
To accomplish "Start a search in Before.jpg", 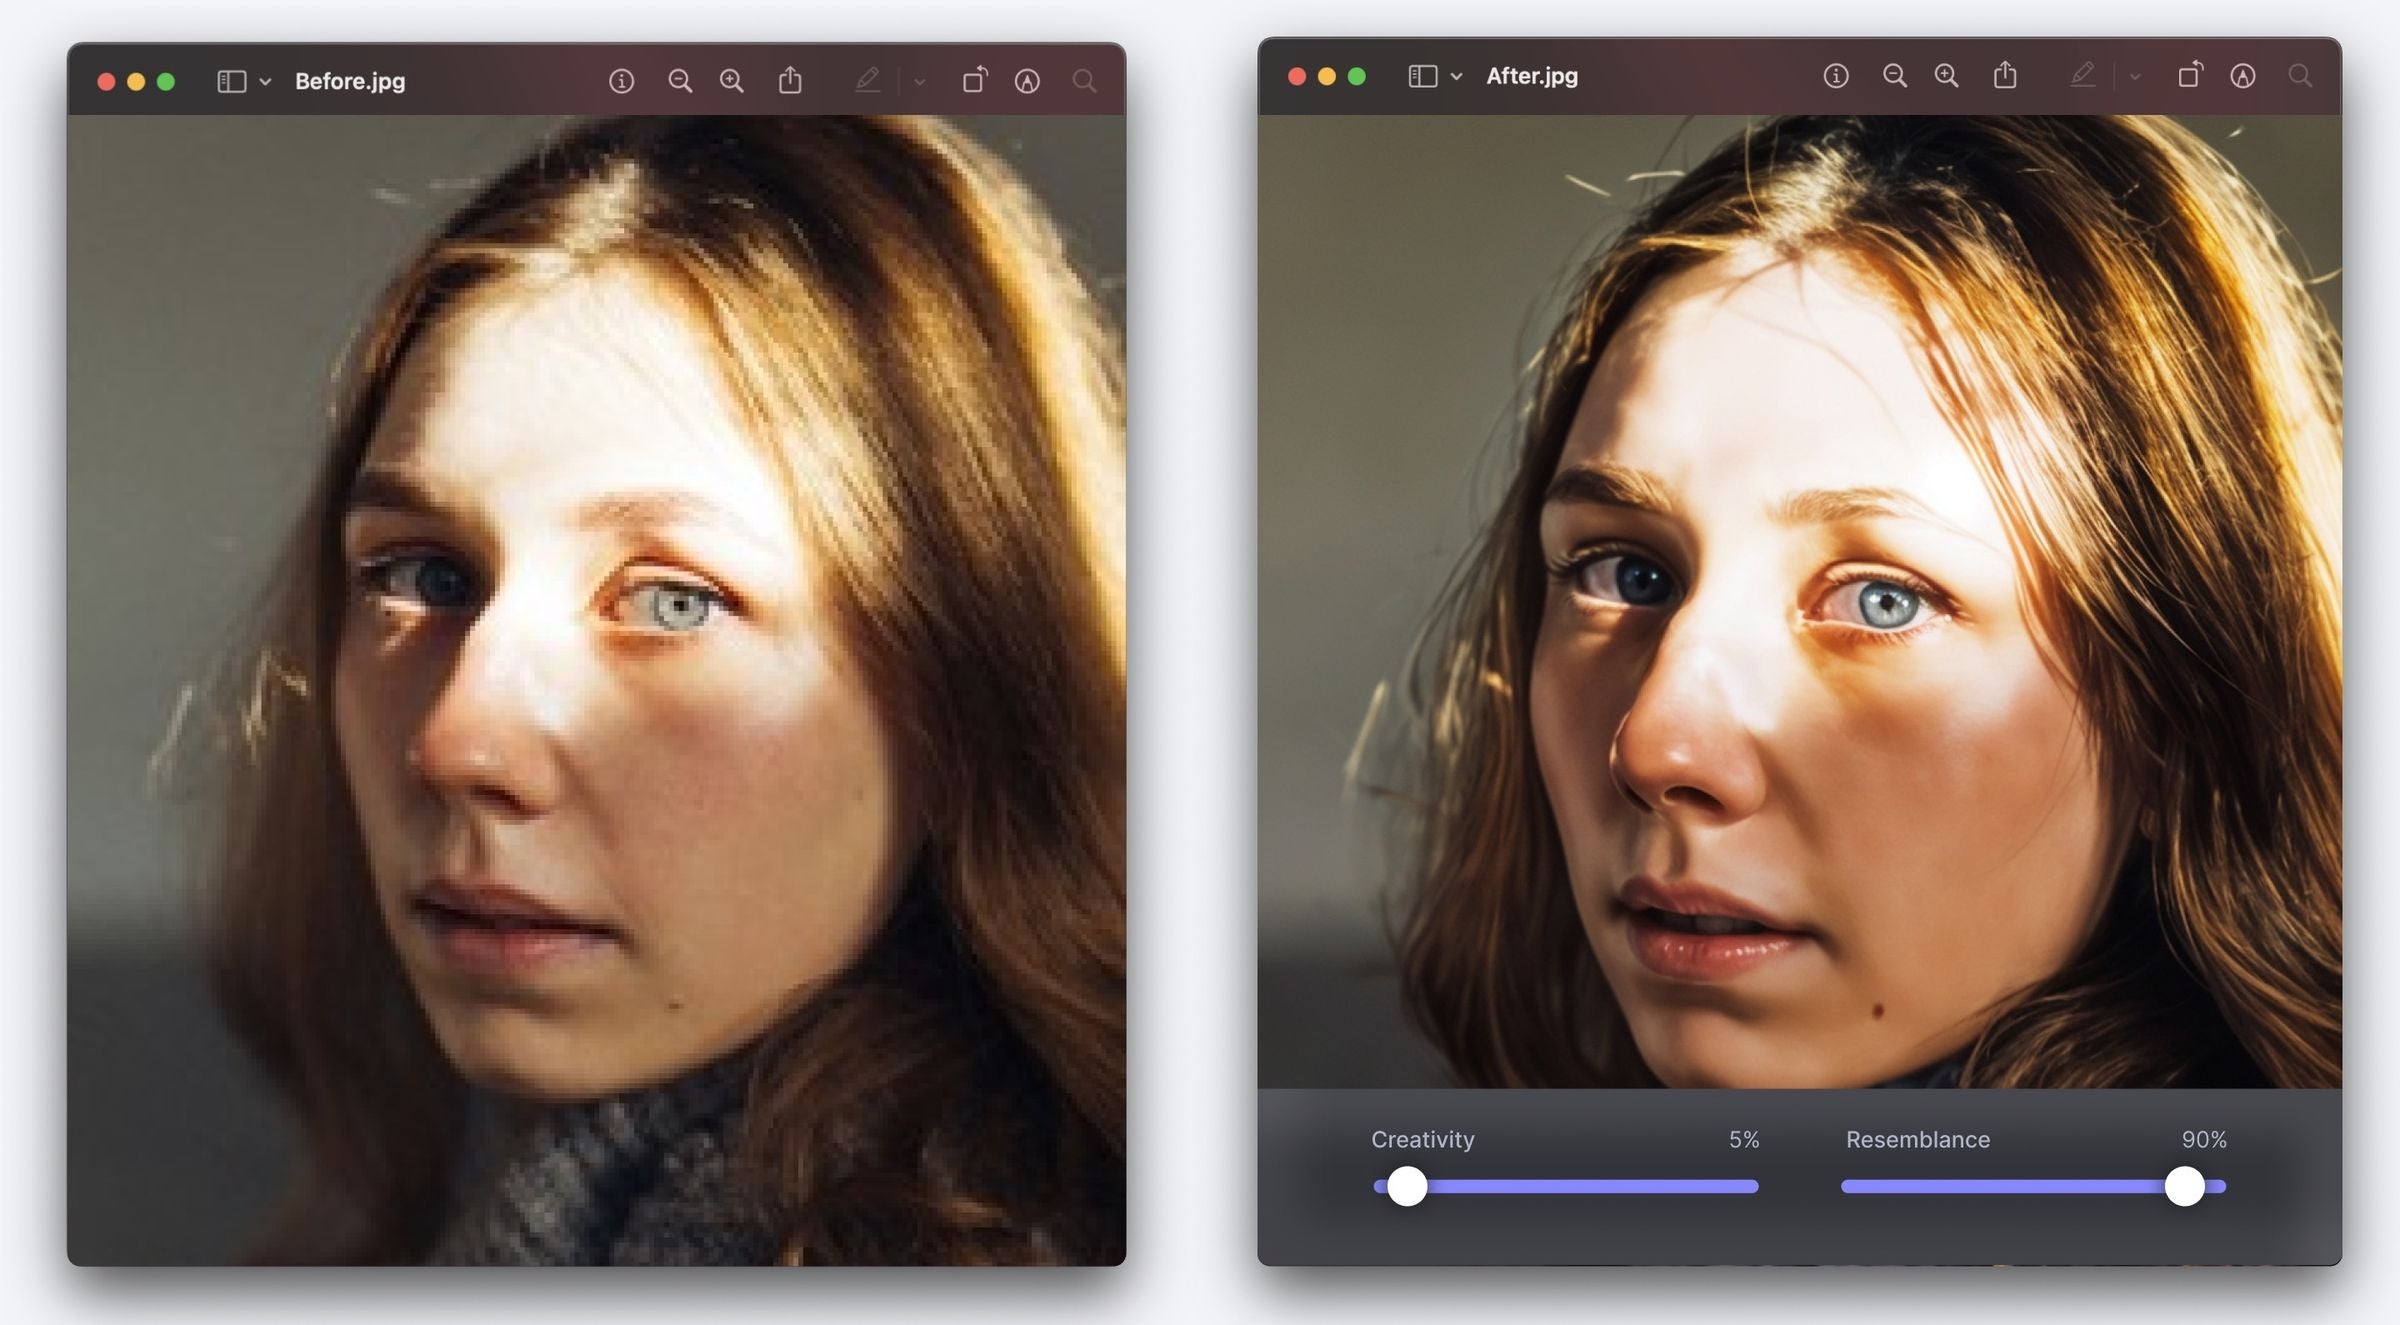I will (1084, 82).
